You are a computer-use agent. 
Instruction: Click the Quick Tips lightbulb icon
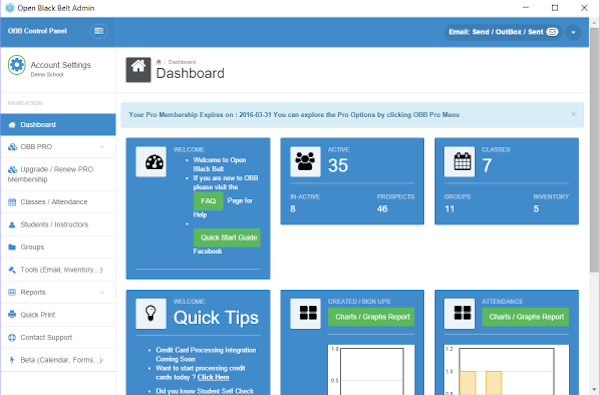pyautogui.click(x=151, y=314)
